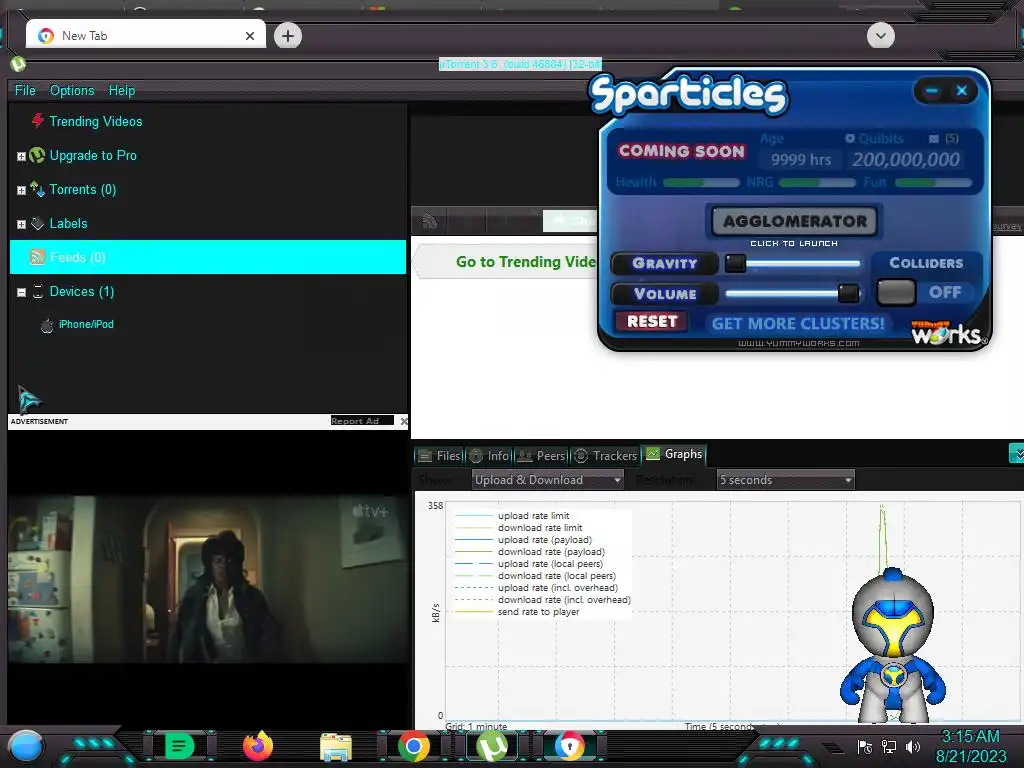Screen dimensions: 1024x768
Task: Click the Apple TV+ video advertisement
Action: pos(209,579)
